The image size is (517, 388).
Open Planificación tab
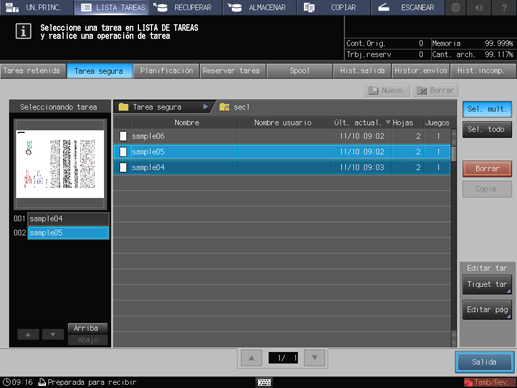coord(166,71)
